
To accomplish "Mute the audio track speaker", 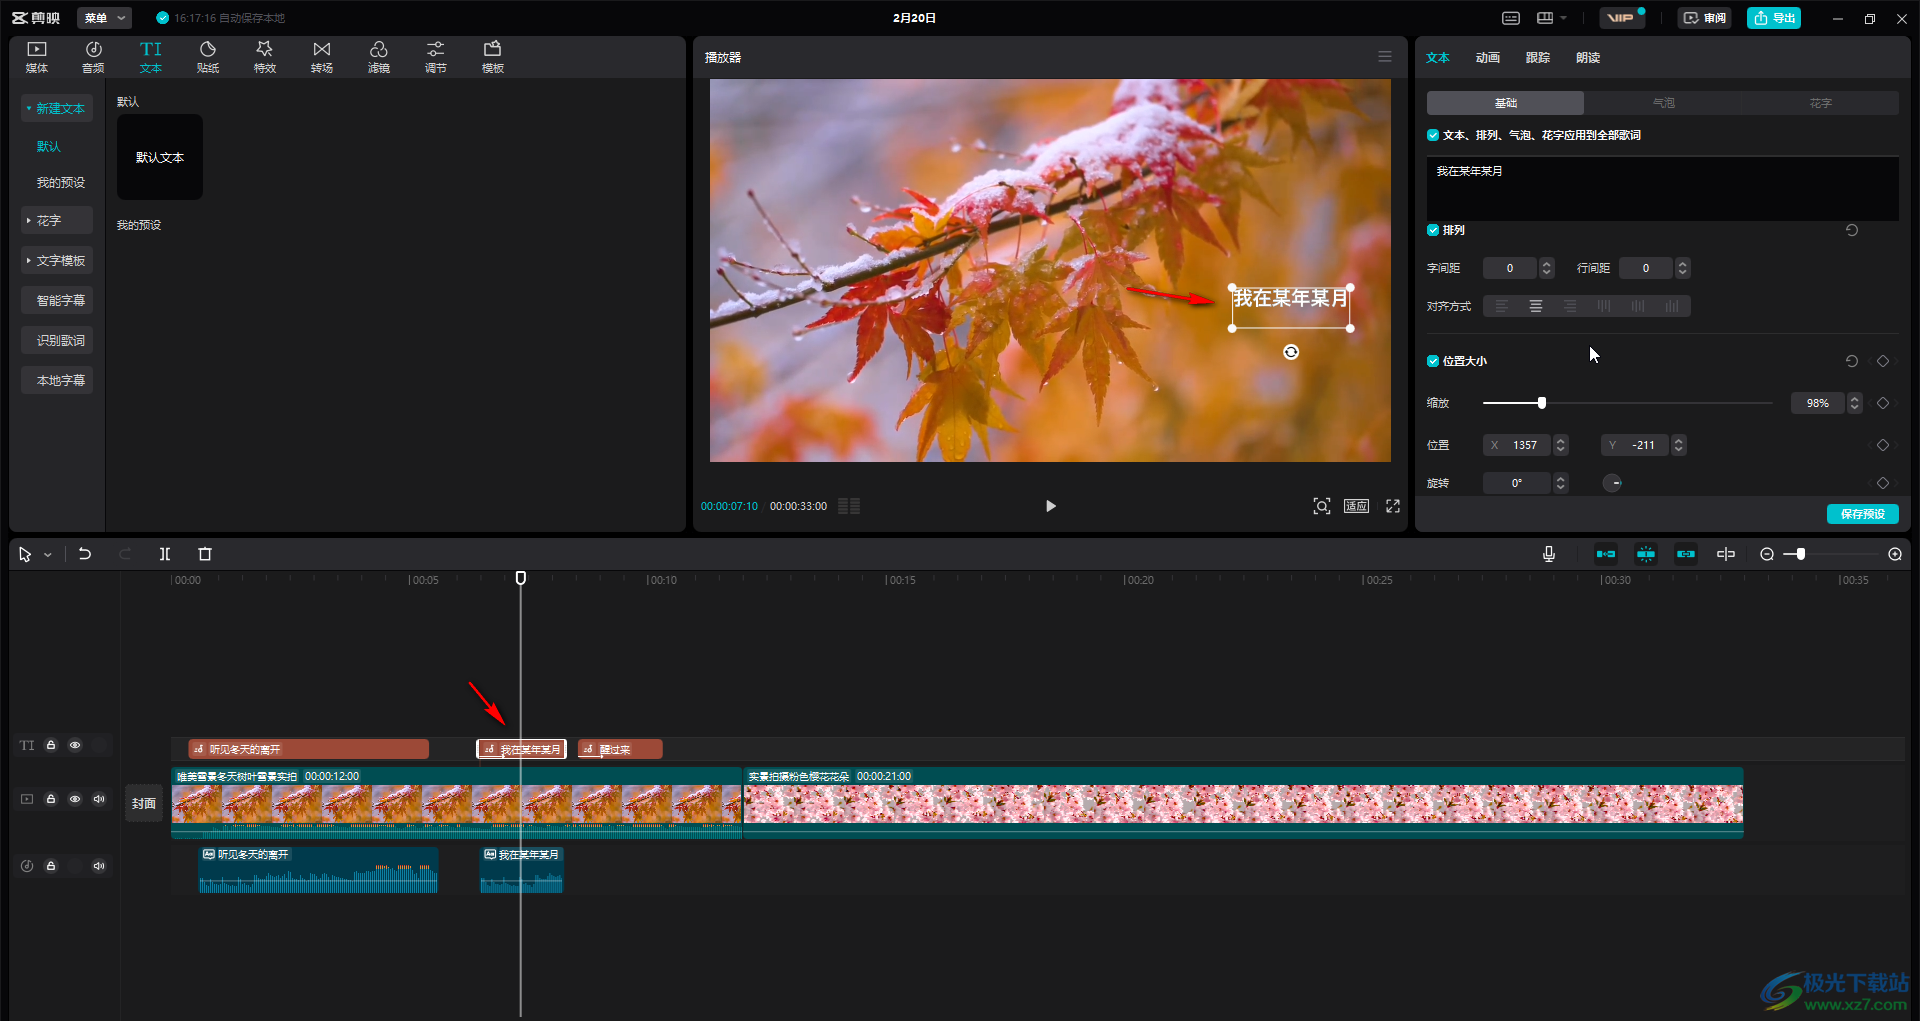I will (x=99, y=866).
